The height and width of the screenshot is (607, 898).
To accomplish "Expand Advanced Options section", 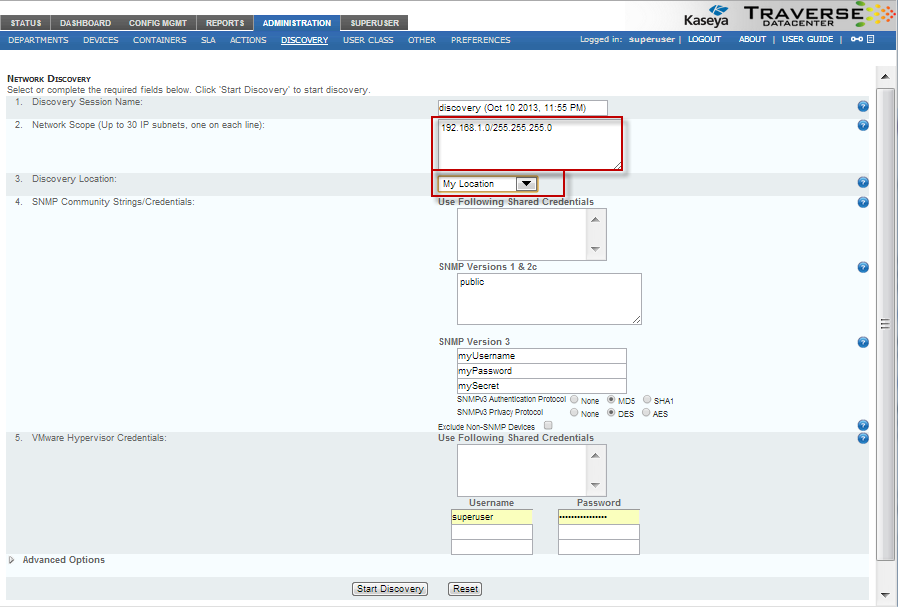I will 12,560.
